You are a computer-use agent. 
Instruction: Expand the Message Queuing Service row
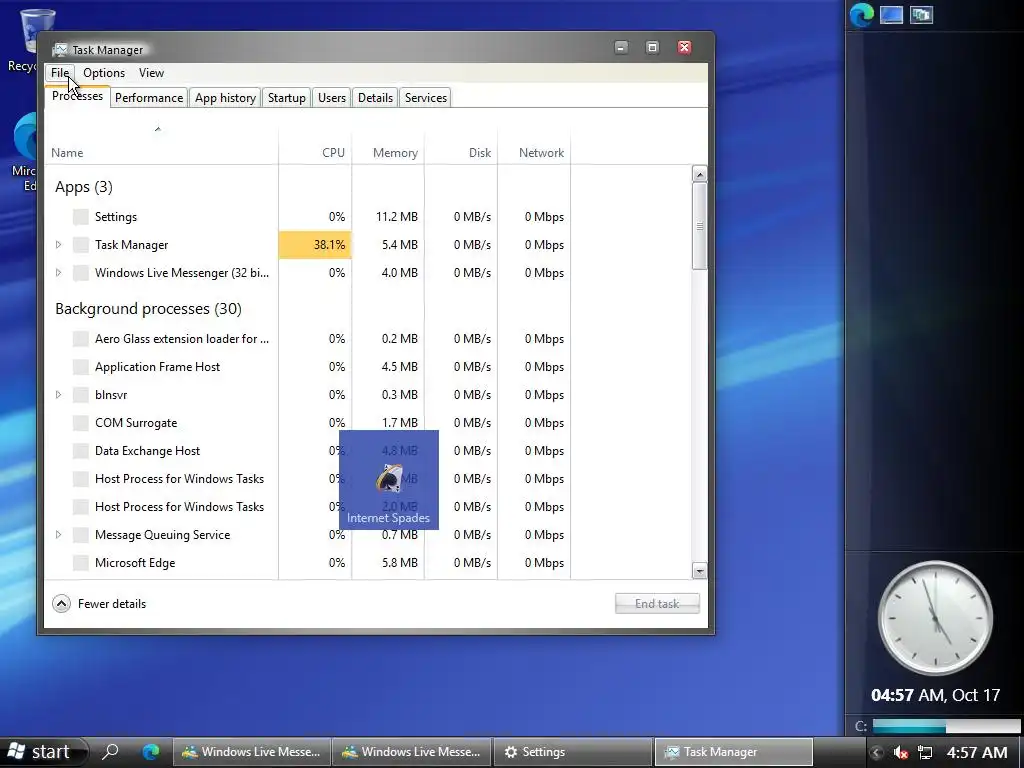[58, 535]
